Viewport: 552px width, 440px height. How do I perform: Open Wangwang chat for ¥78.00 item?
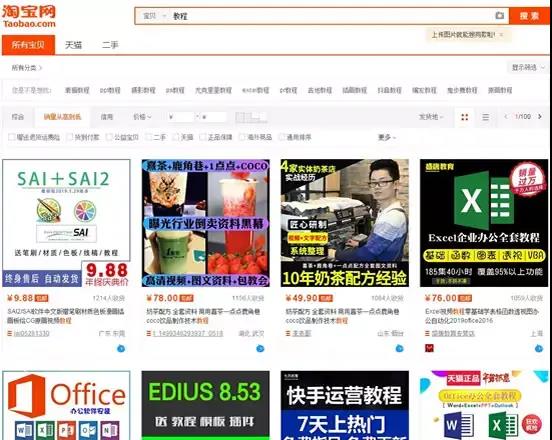(x=260, y=348)
